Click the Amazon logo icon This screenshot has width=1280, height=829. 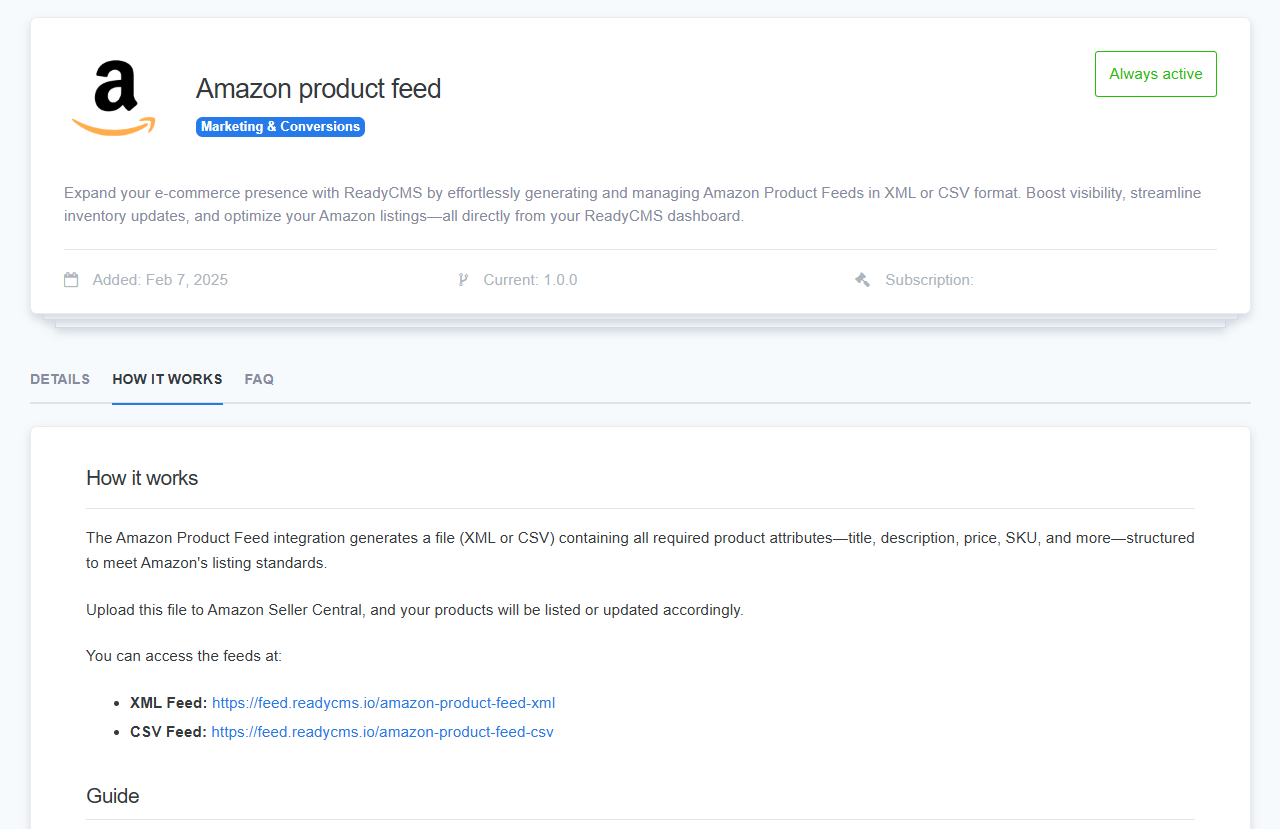[x=114, y=97]
